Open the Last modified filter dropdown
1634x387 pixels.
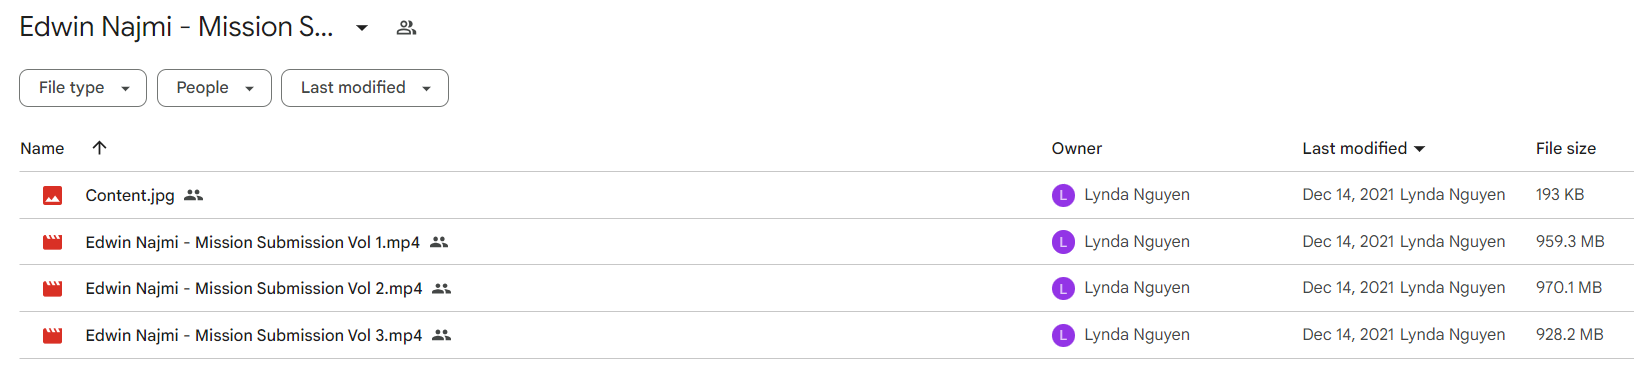[365, 88]
